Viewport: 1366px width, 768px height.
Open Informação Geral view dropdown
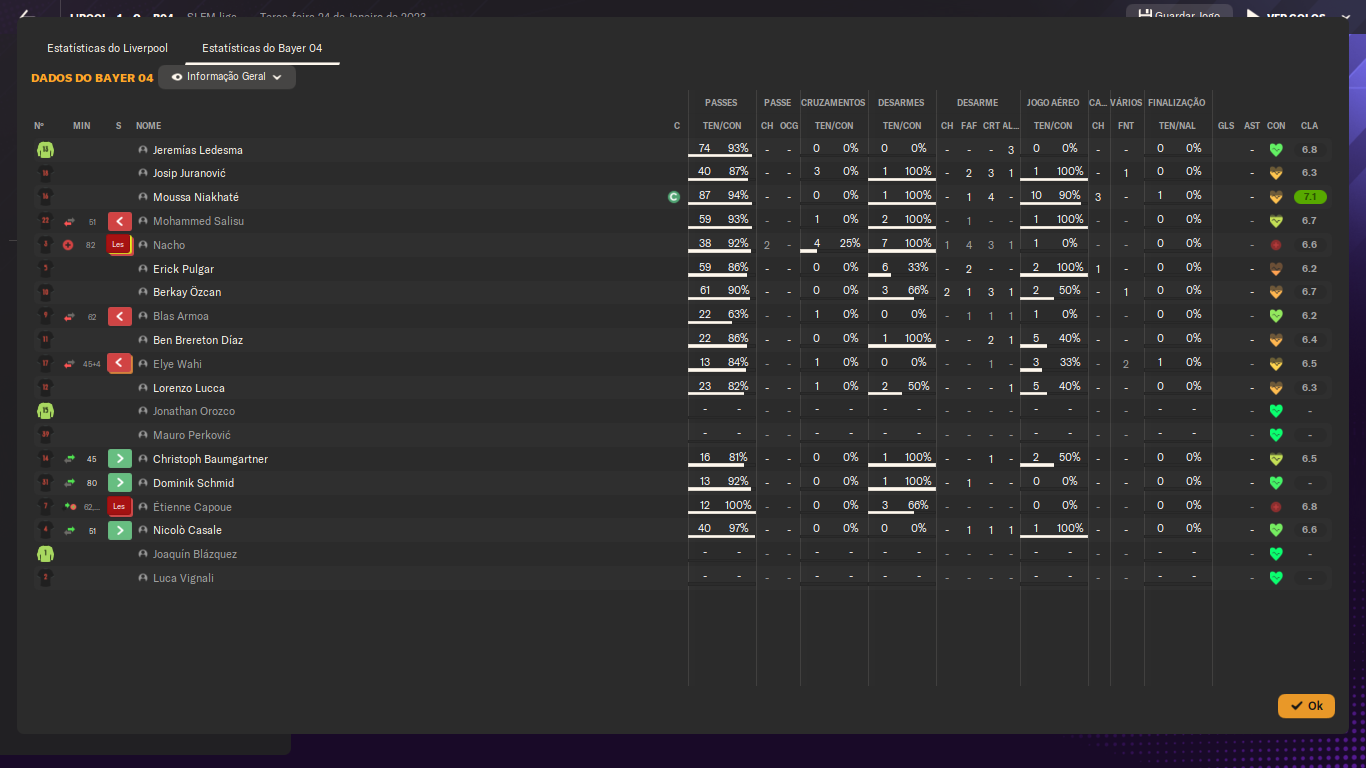[227, 77]
